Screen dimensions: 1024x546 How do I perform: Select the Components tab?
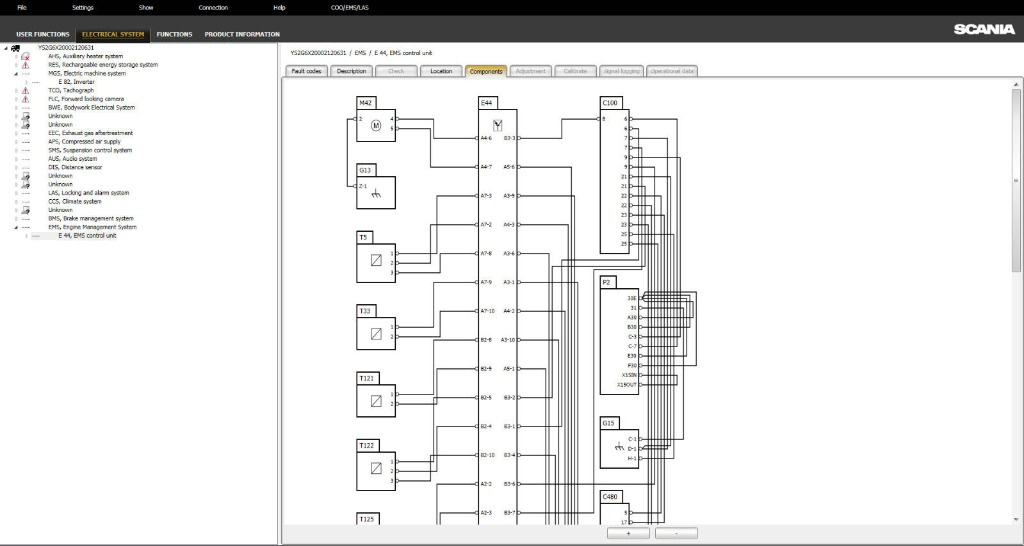click(486, 71)
